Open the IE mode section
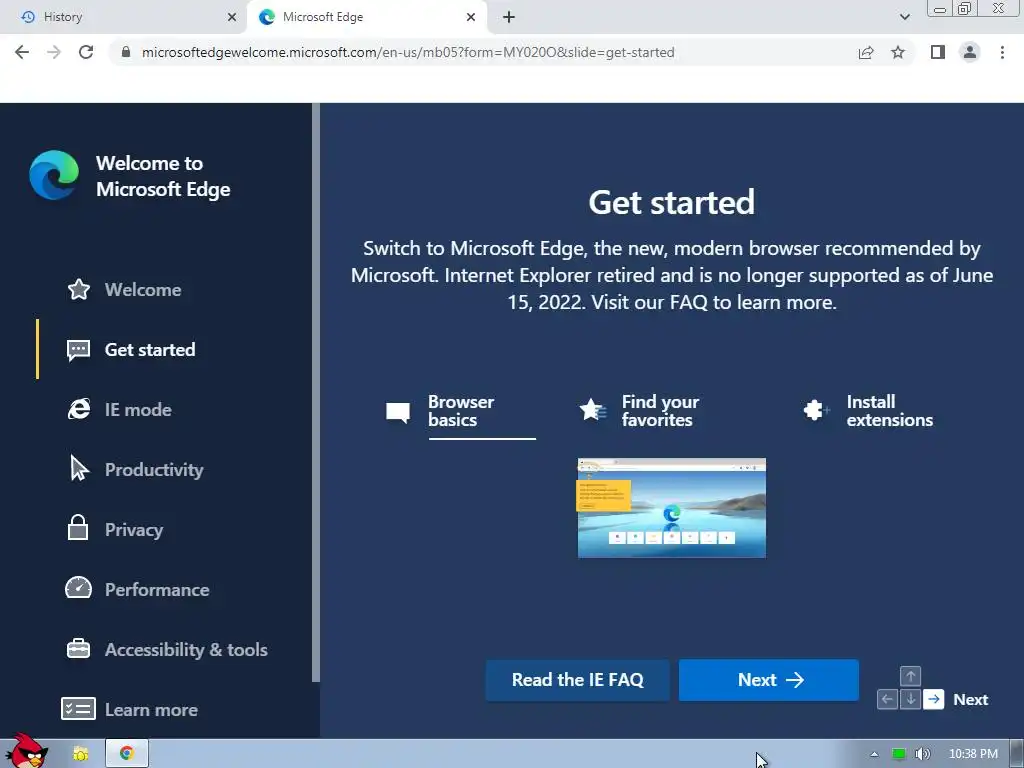1024x768 pixels. (138, 409)
